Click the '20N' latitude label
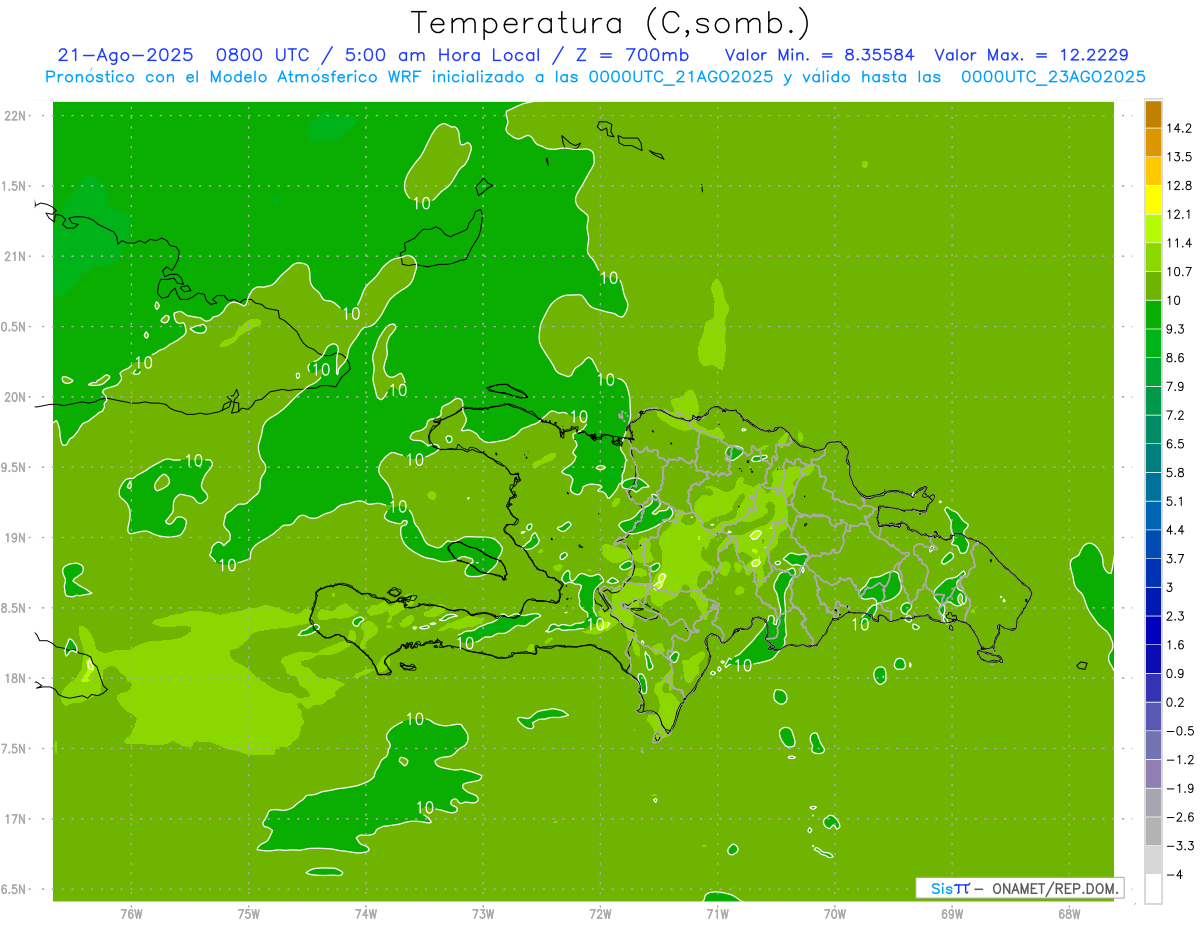 [x=15, y=397]
